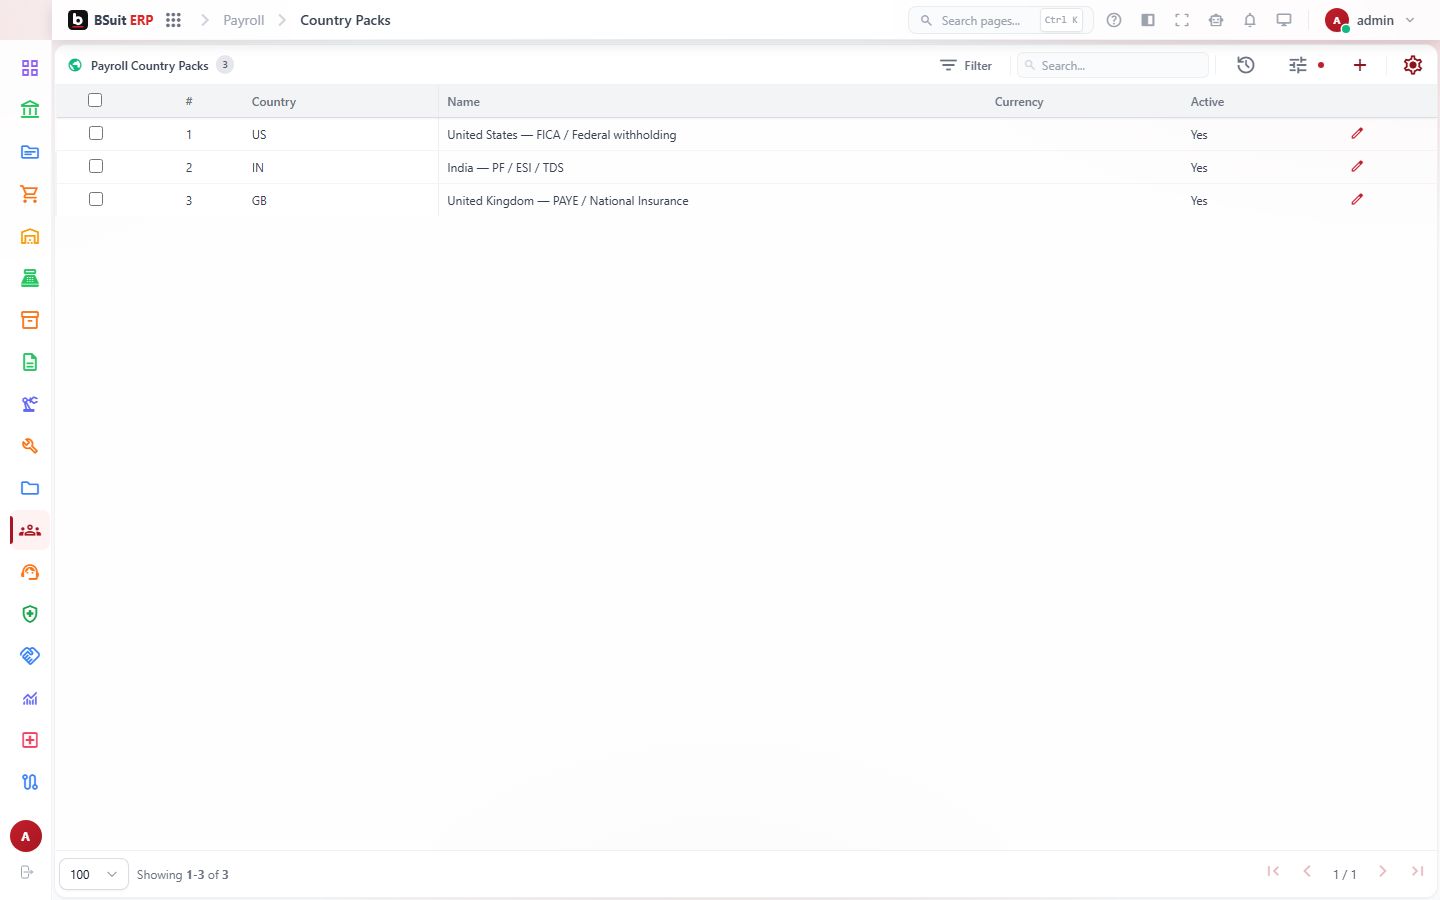
Task: Open column options sliders icon
Action: 1298,65
